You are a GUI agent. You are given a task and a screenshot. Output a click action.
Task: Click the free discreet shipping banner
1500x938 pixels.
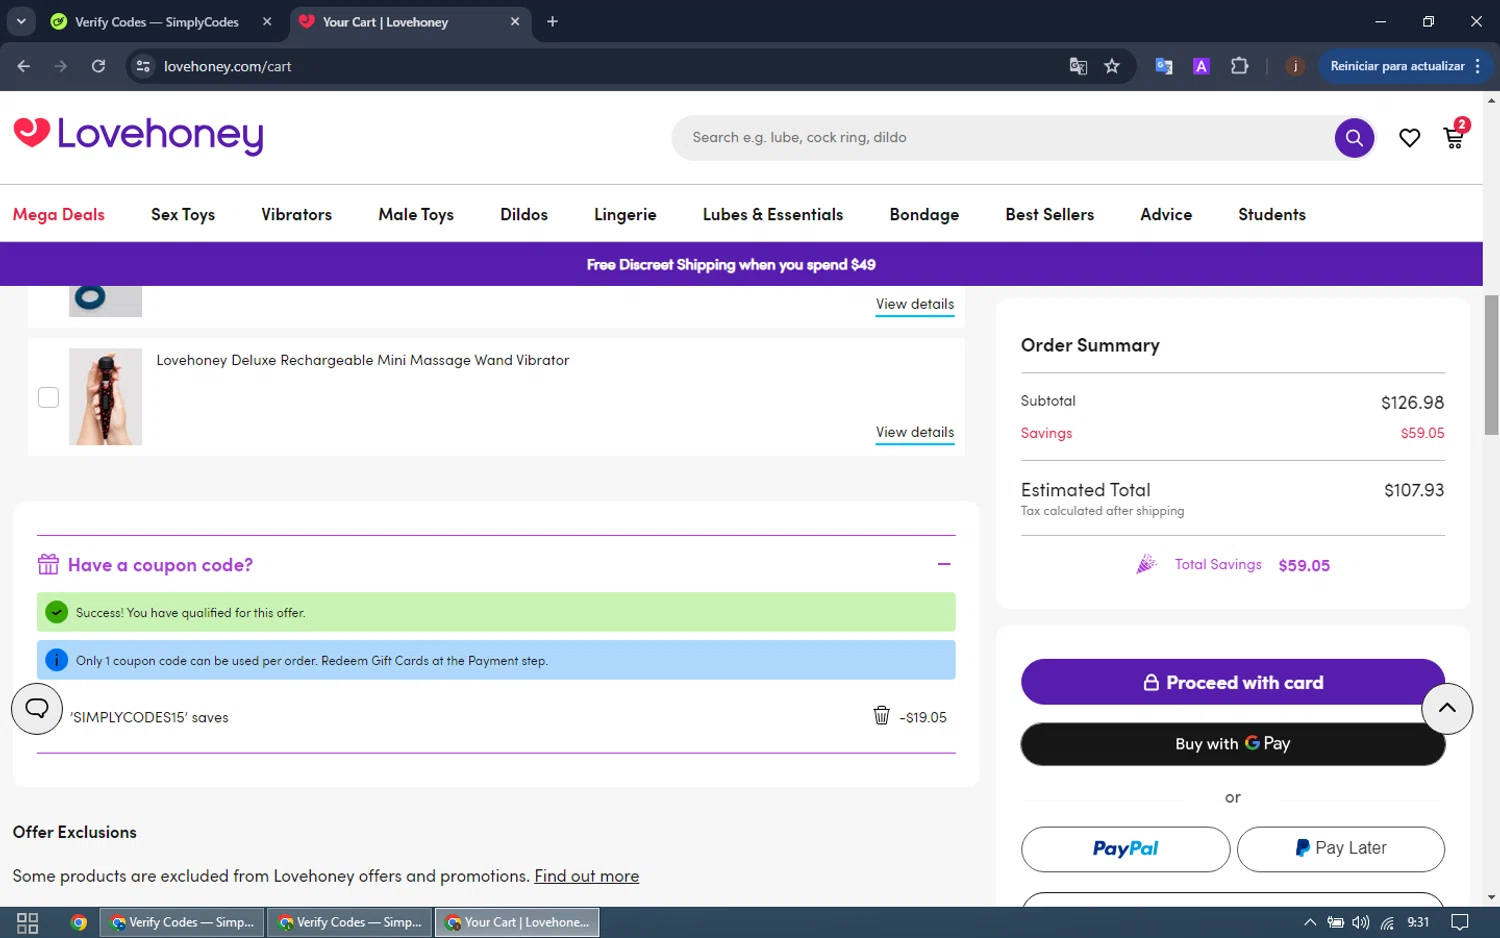[x=741, y=264]
